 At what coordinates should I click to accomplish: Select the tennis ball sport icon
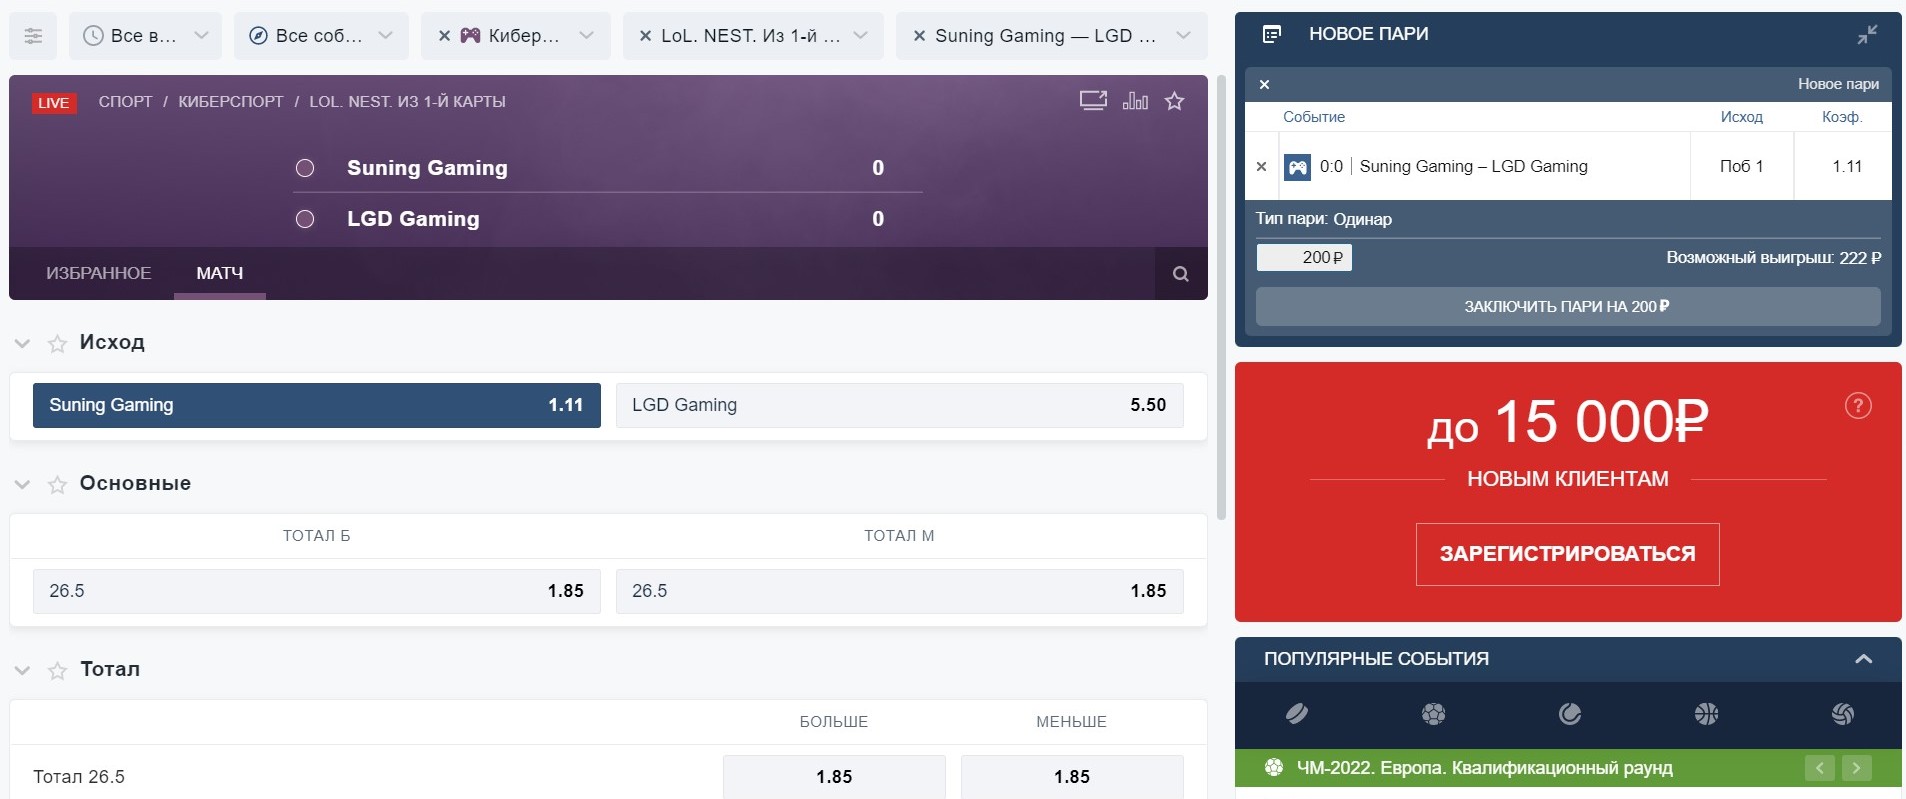1570,713
